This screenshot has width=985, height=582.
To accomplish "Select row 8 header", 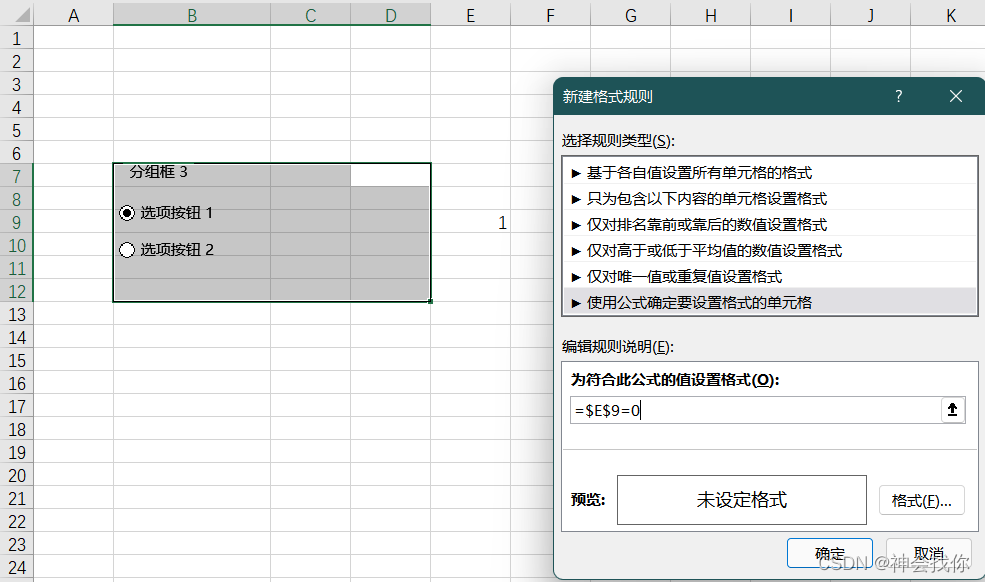I will coord(16,200).
